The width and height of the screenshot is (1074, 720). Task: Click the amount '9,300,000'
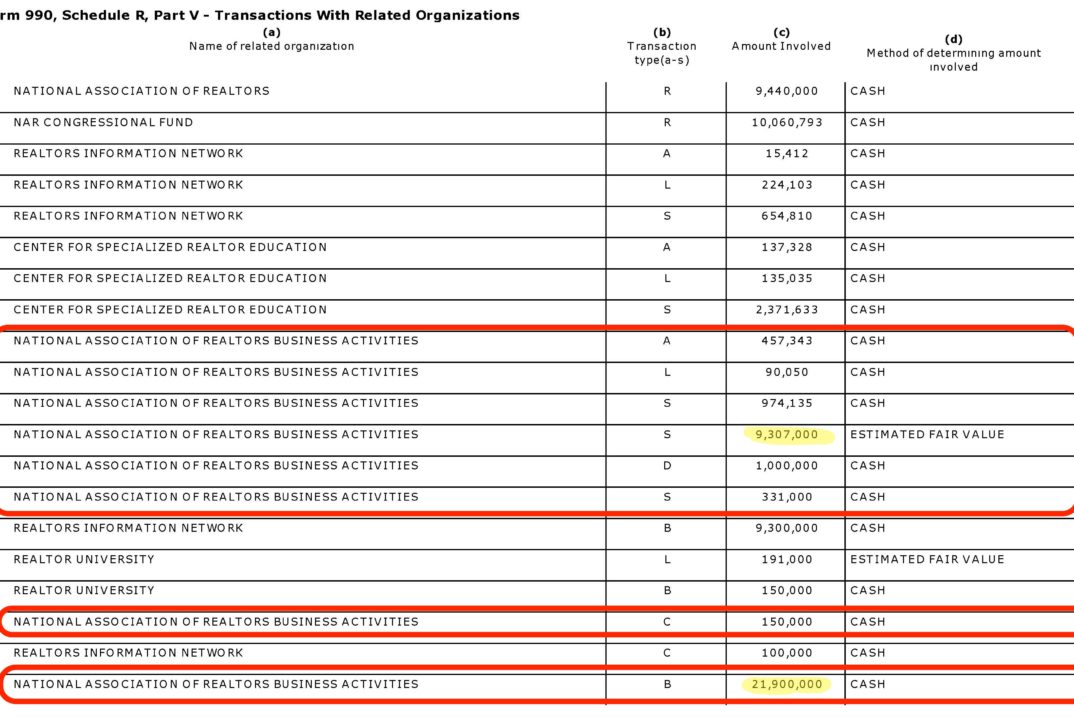point(786,528)
